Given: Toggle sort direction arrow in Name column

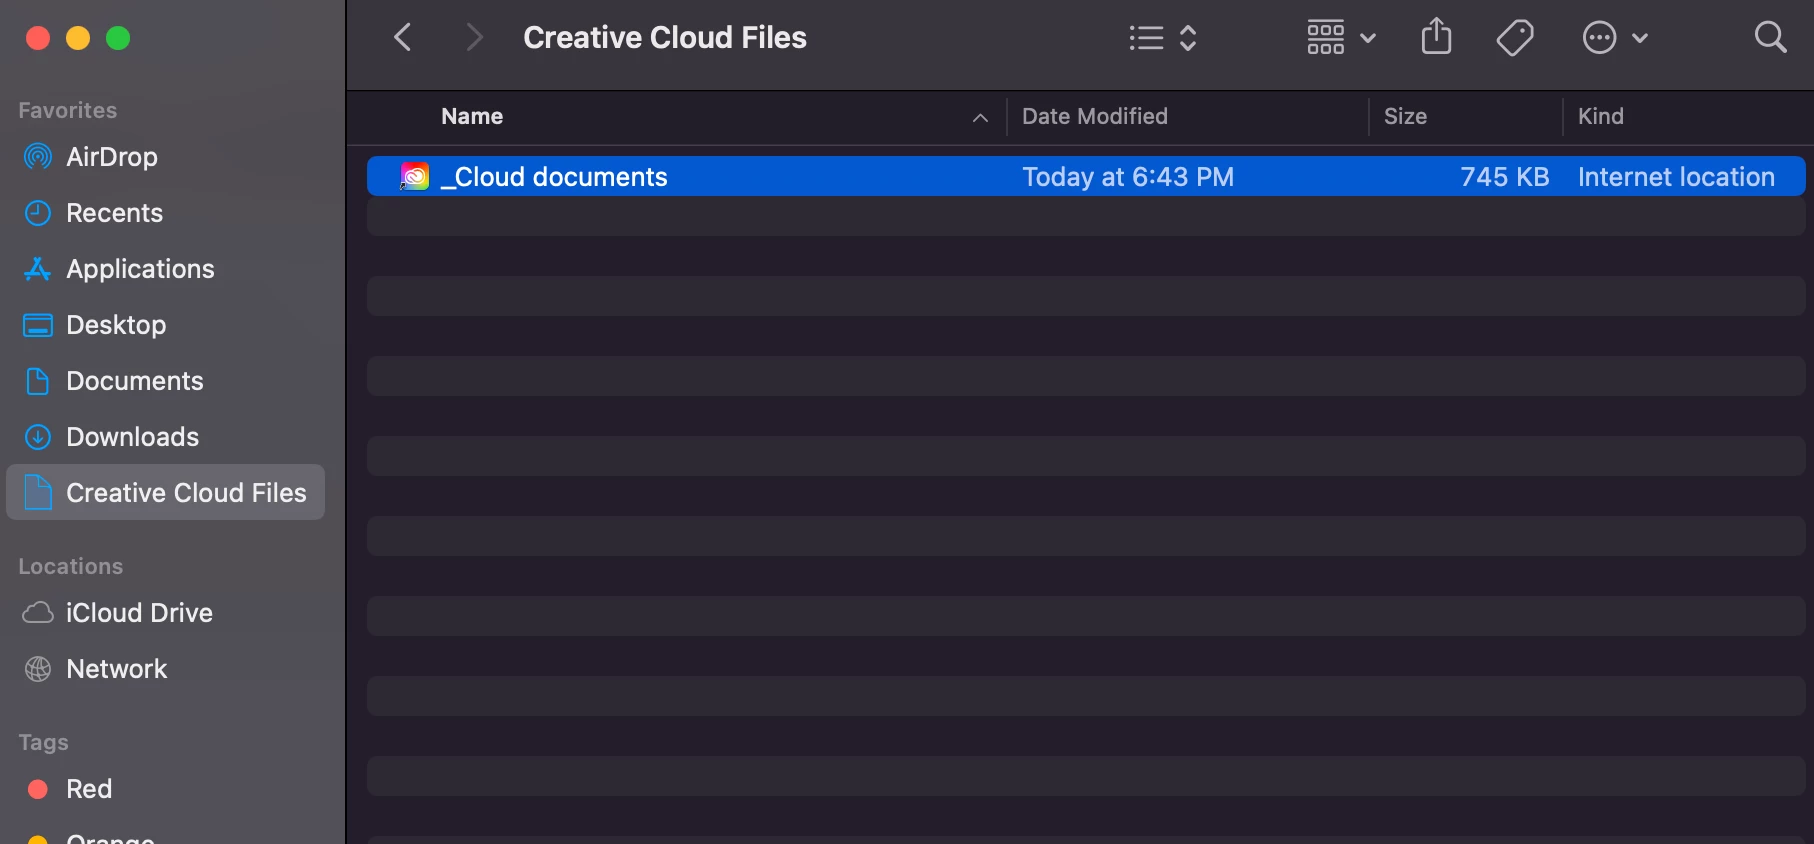Looking at the screenshot, I should coord(980,118).
